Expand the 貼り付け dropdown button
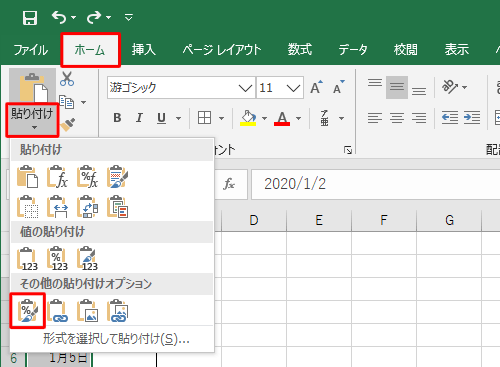This screenshot has height=367, width=500. (x=32, y=120)
